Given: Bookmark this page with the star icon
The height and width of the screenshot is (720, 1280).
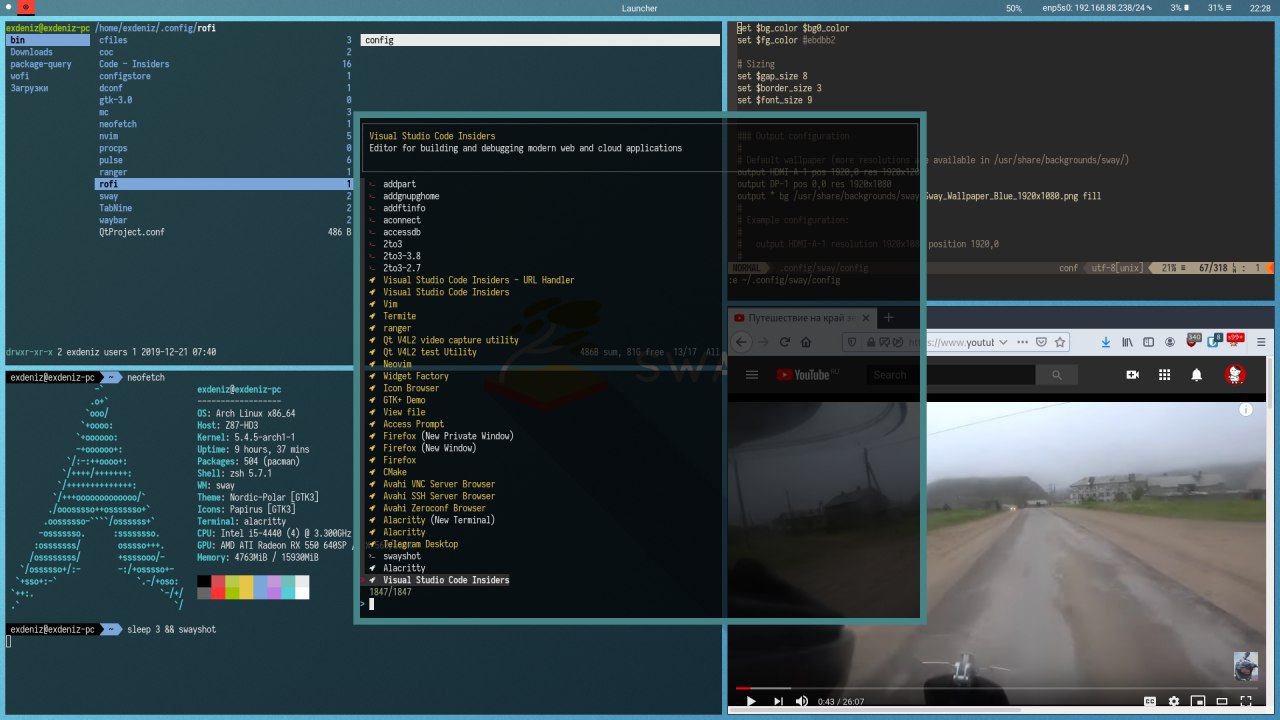Looking at the screenshot, I should coord(1060,342).
